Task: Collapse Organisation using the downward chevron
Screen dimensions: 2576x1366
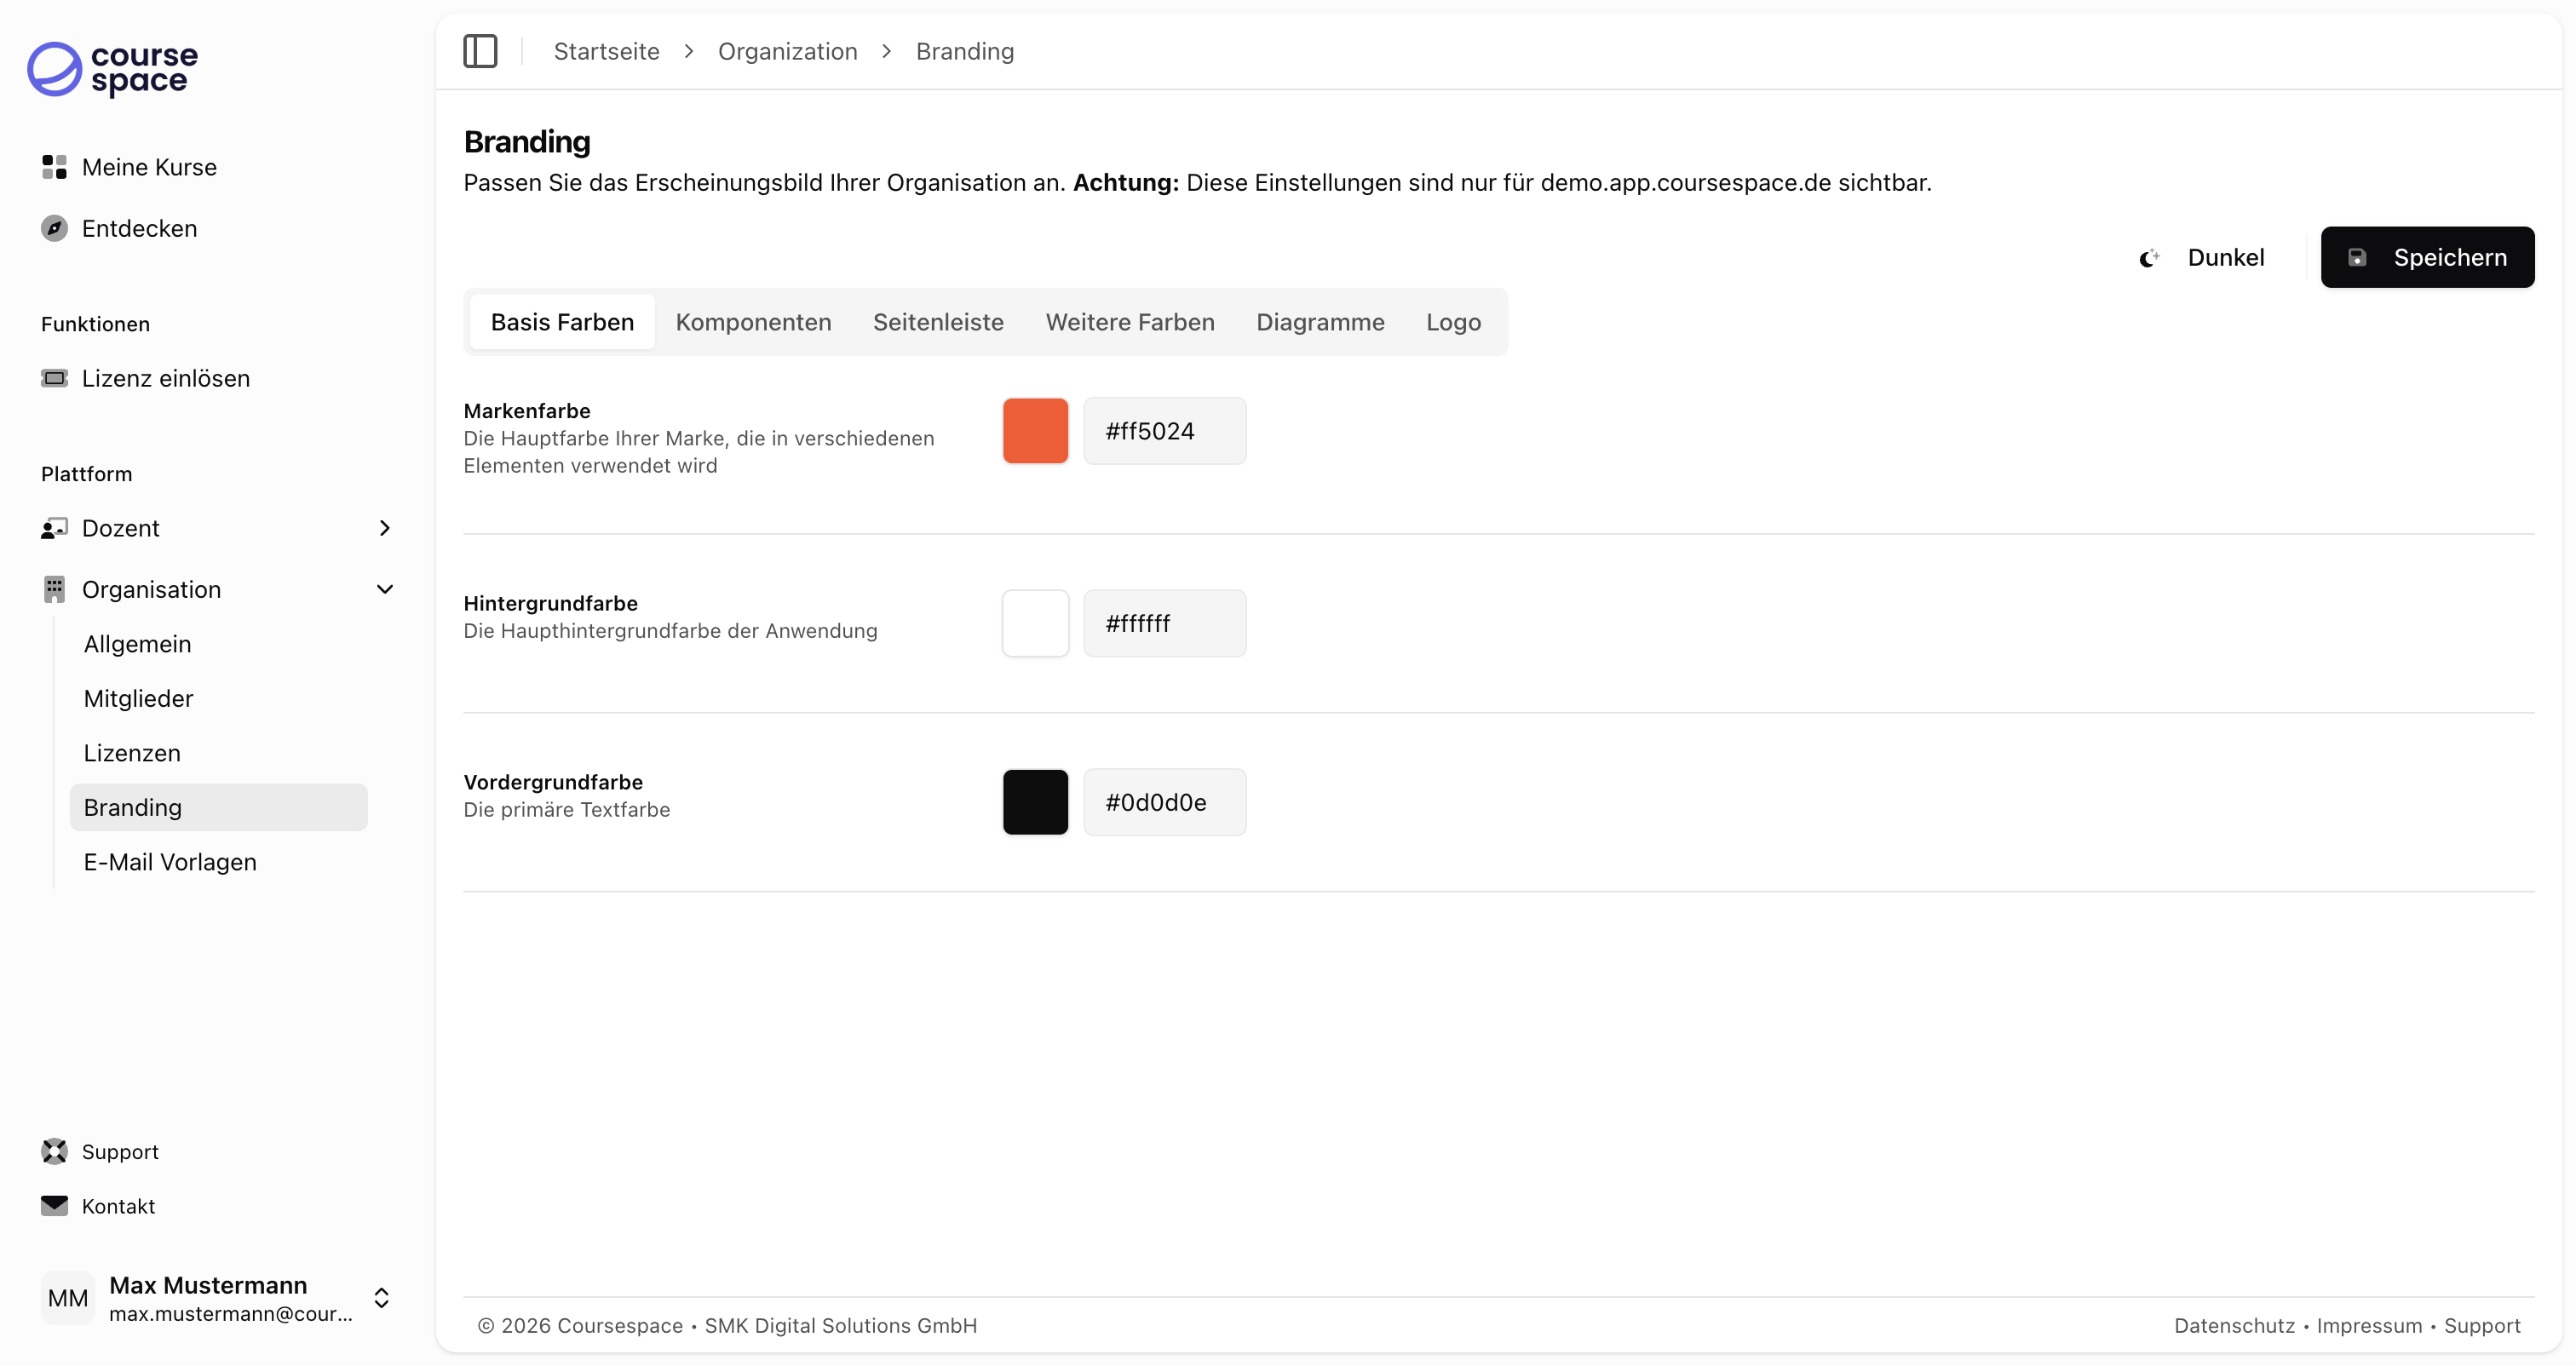Action: [386, 589]
